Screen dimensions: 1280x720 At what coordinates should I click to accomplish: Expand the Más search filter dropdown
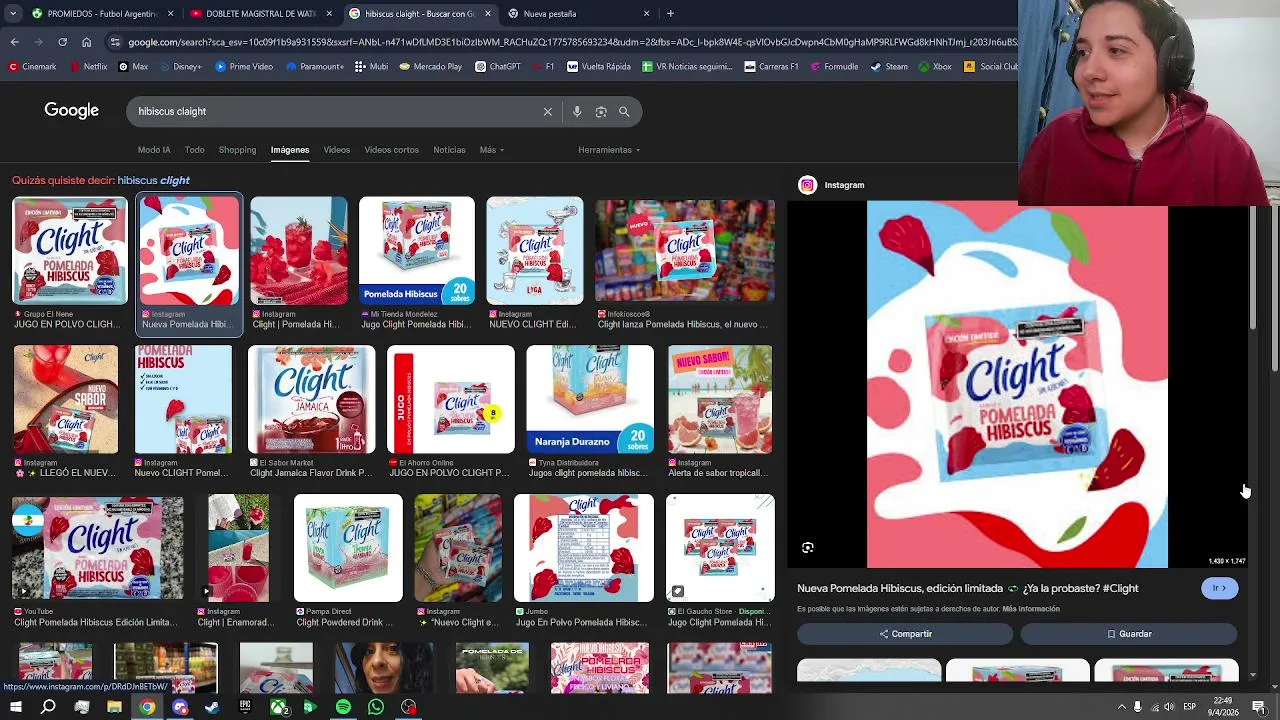(491, 150)
